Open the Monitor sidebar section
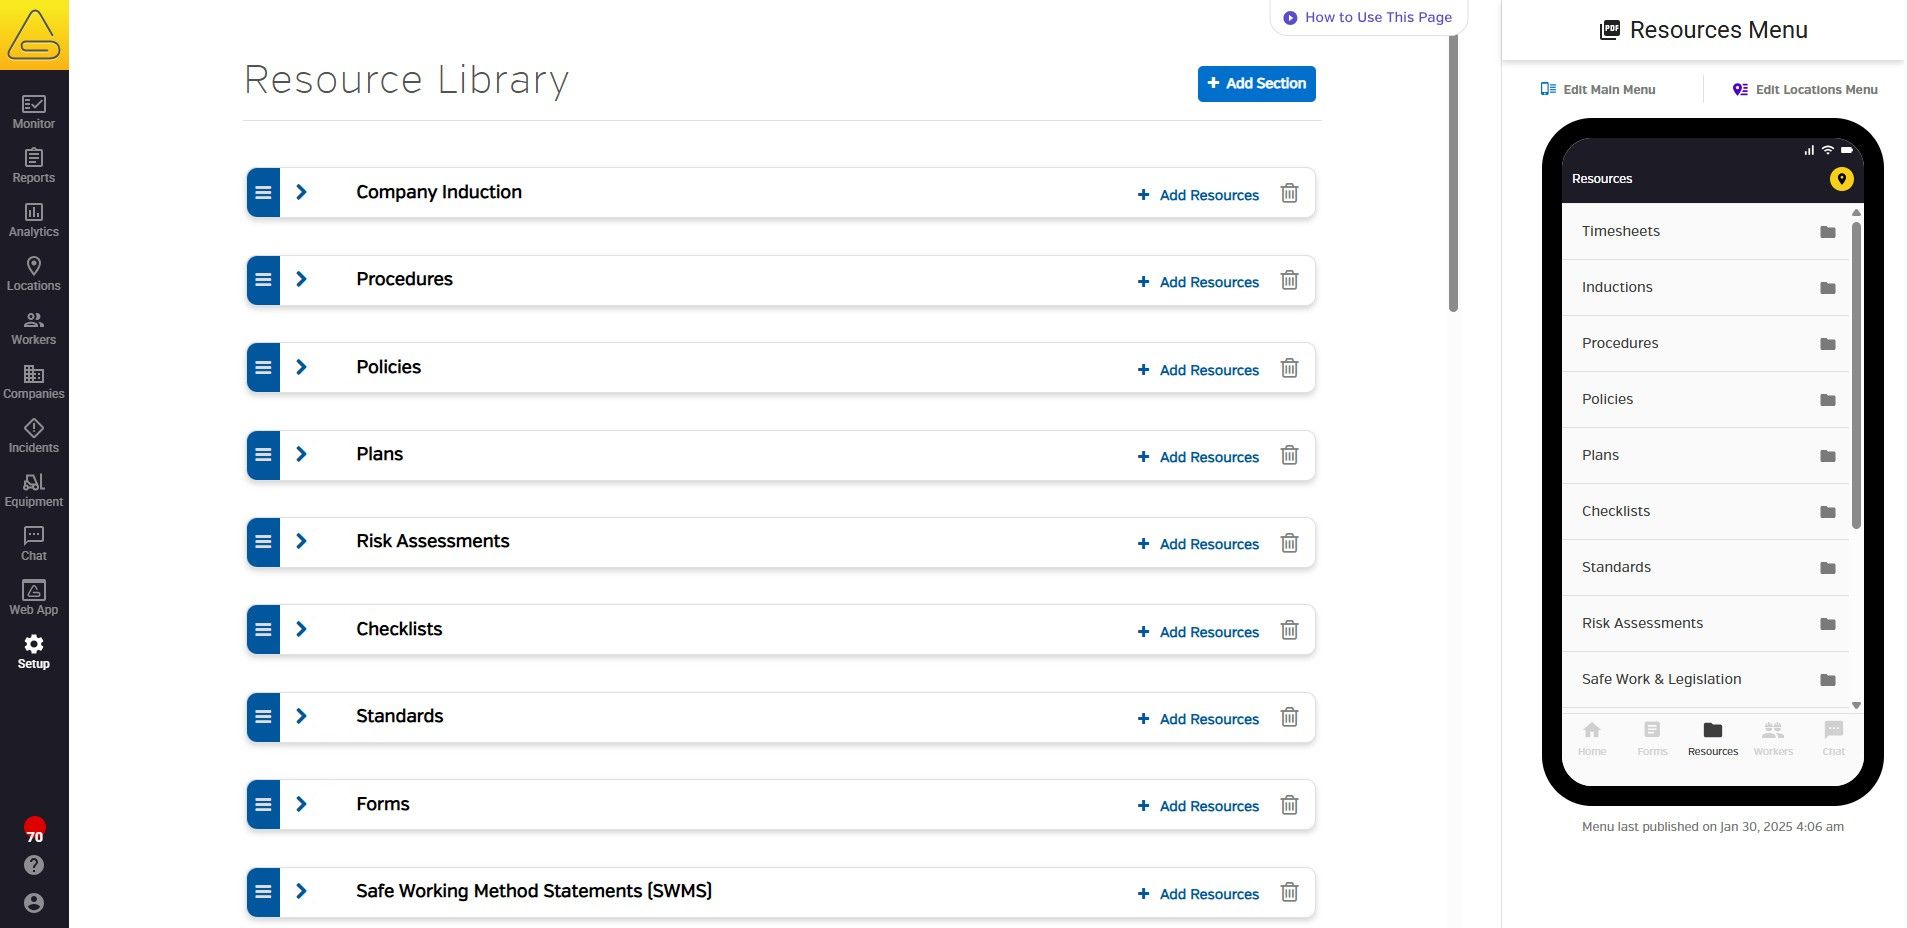The width and height of the screenshot is (1907, 928). tap(34, 112)
